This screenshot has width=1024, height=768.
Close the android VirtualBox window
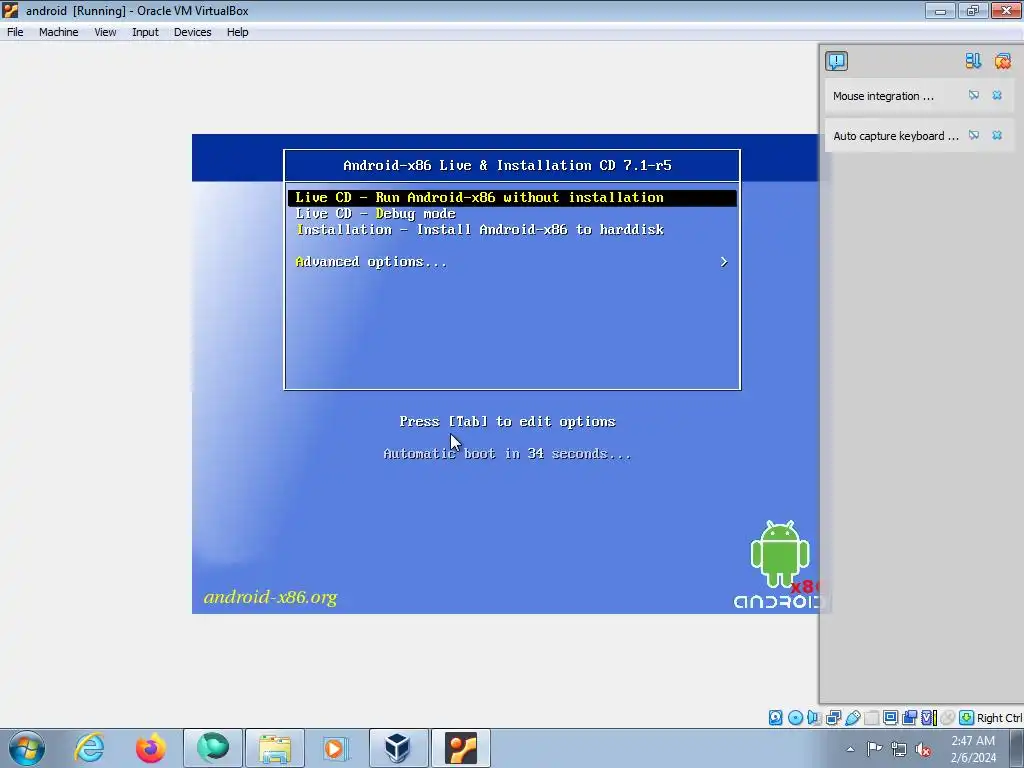click(x=1006, y=10)
